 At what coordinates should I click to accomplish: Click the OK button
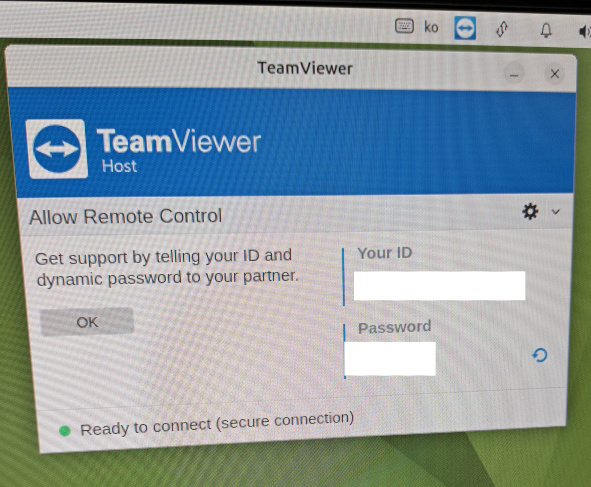point(87,322)
